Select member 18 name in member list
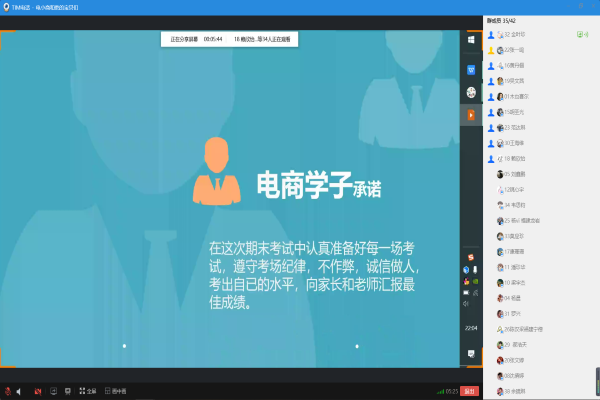Screen dimensions: 600x400 pos(515,158)
